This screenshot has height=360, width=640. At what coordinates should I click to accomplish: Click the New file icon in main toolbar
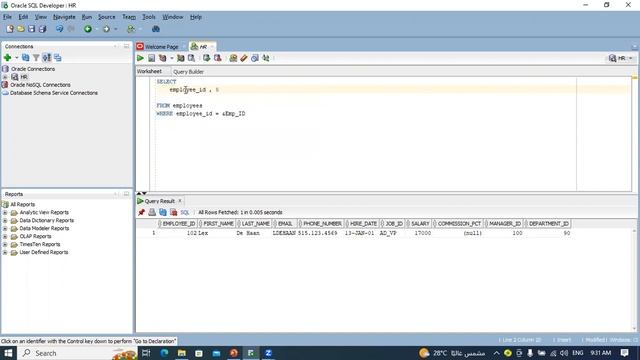coord(10,29)
